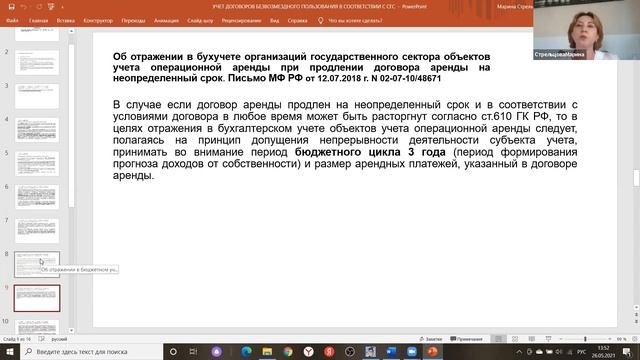Viewport: 640px width, 360px height.
Task: Open the notification center icon
Action: (x=627, y=351)
